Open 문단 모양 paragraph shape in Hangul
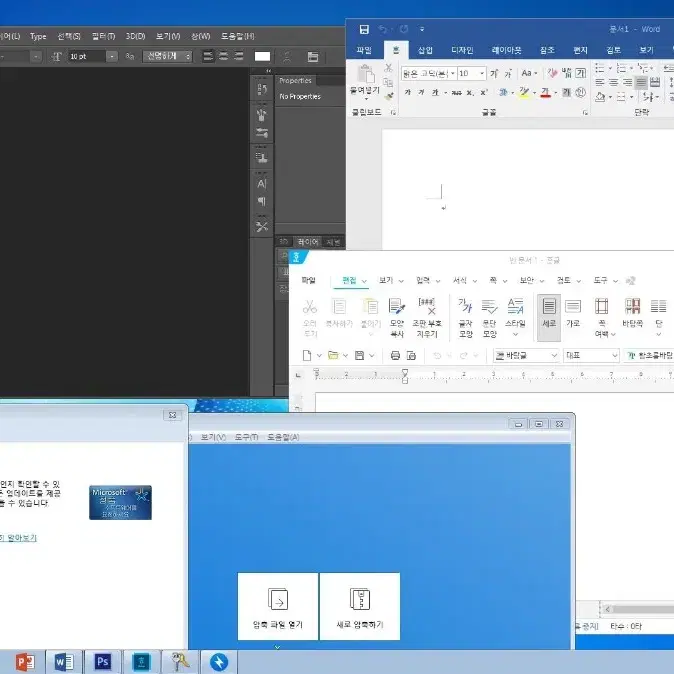The image size is (674, 674). [x=490, y=317]
